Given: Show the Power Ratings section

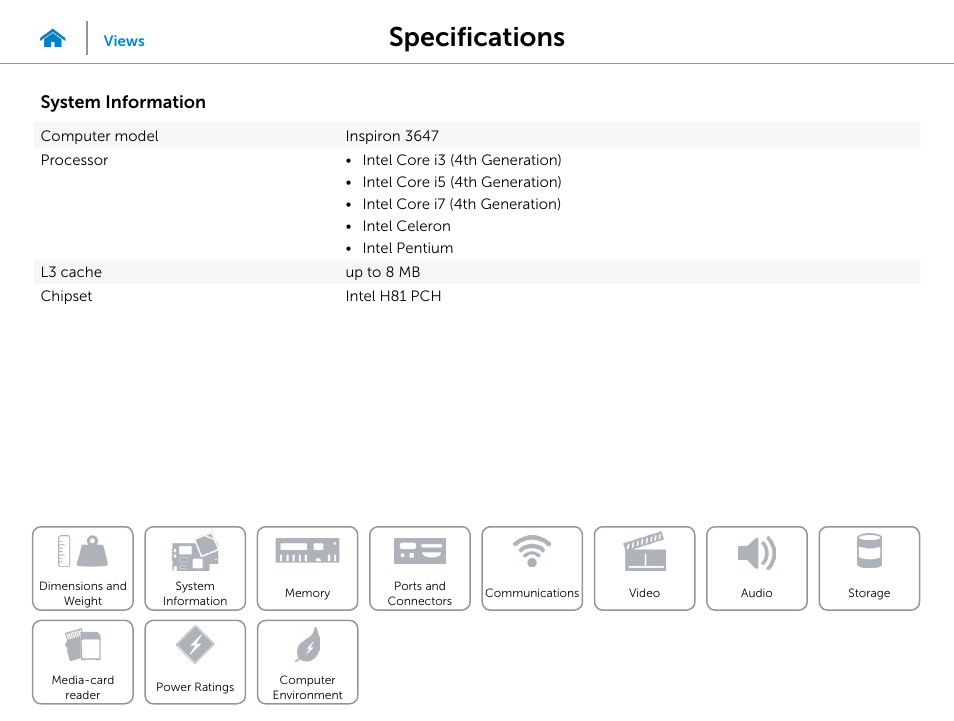Looking at the screenshot, I should coord(195,662).
